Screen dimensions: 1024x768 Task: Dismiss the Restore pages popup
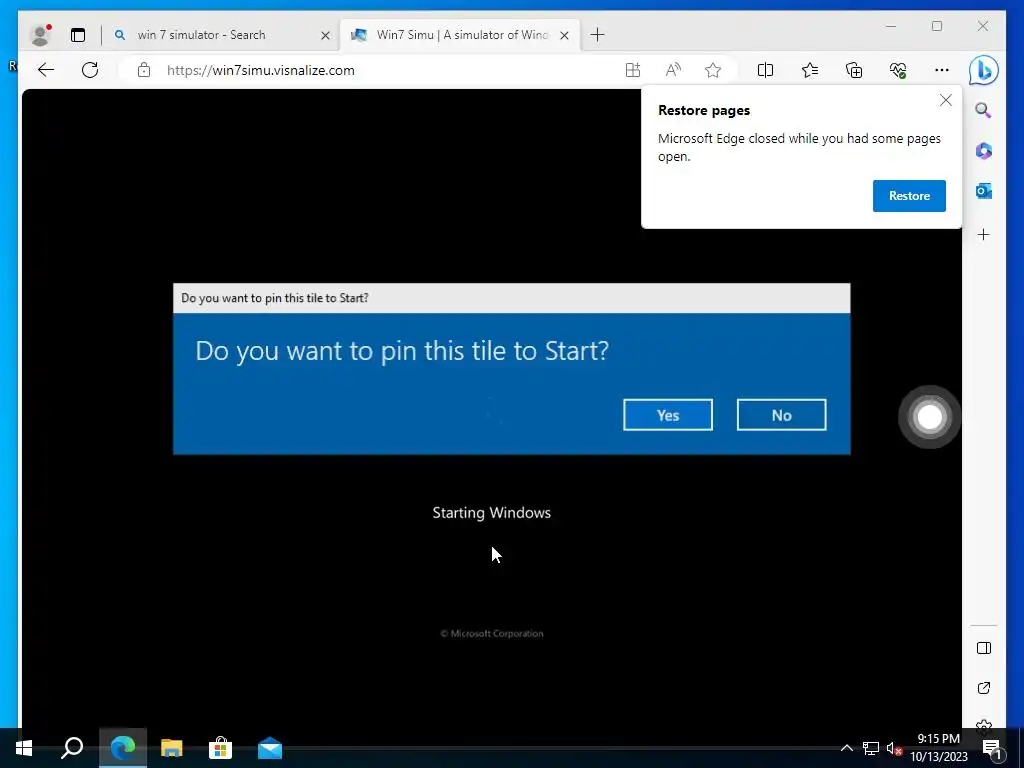tap(946, 100)
